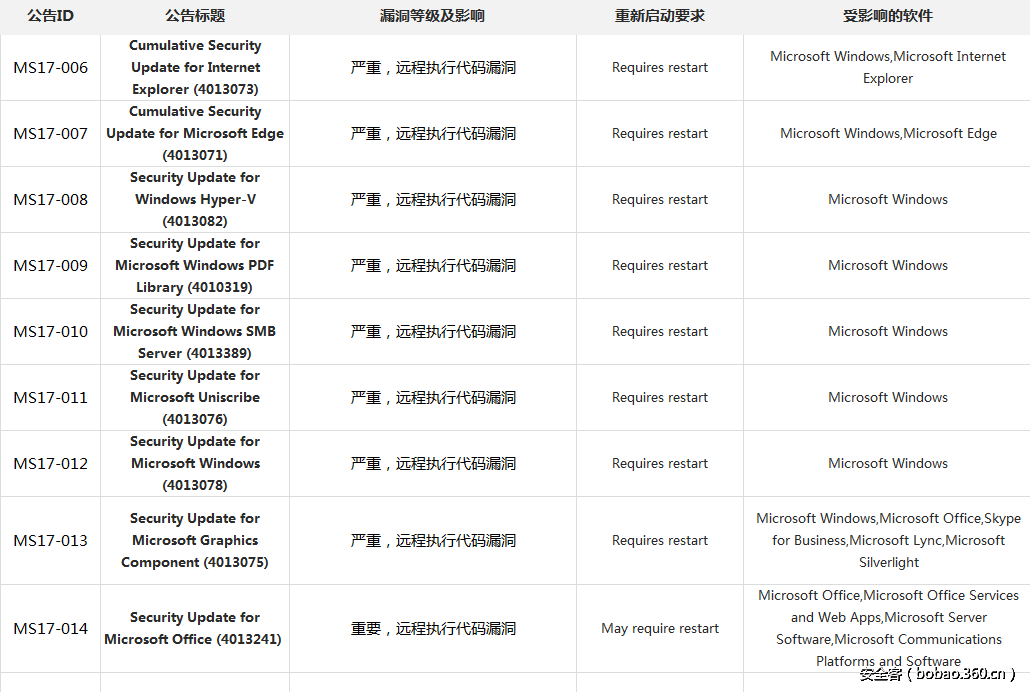Click Requires restart in the MS17-006 row
This screenshot has width=1030, height=692.
click(660, 68)
